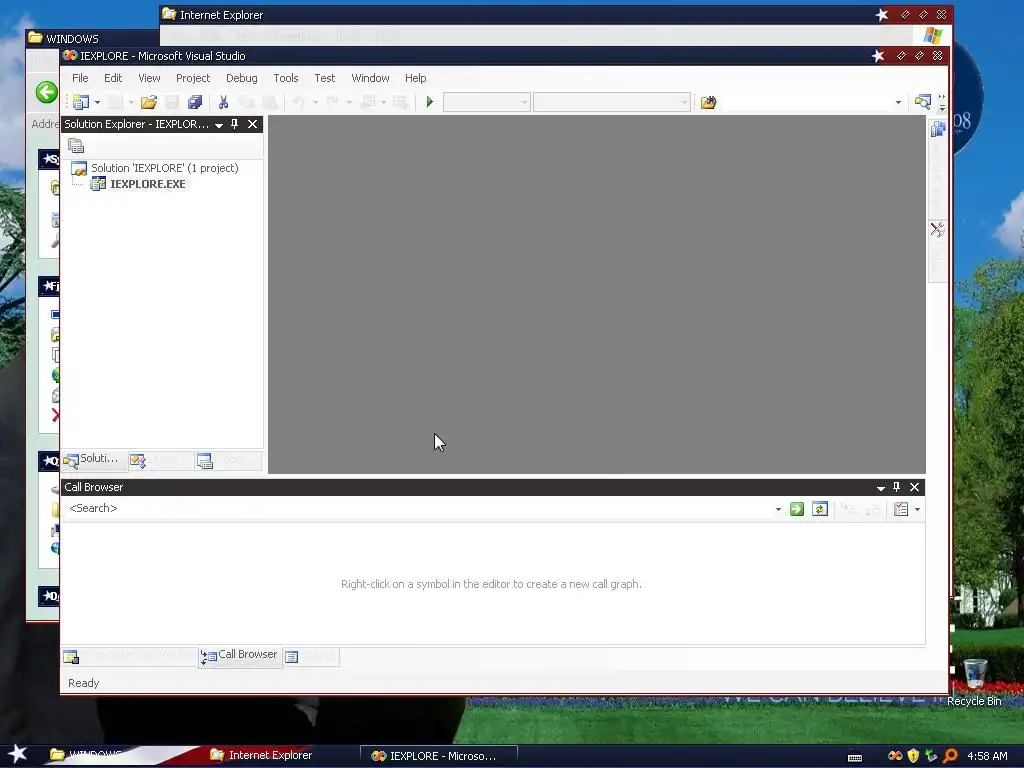
Task: Switch to the Call Browser bottom tab
Action: coord(239,655)
